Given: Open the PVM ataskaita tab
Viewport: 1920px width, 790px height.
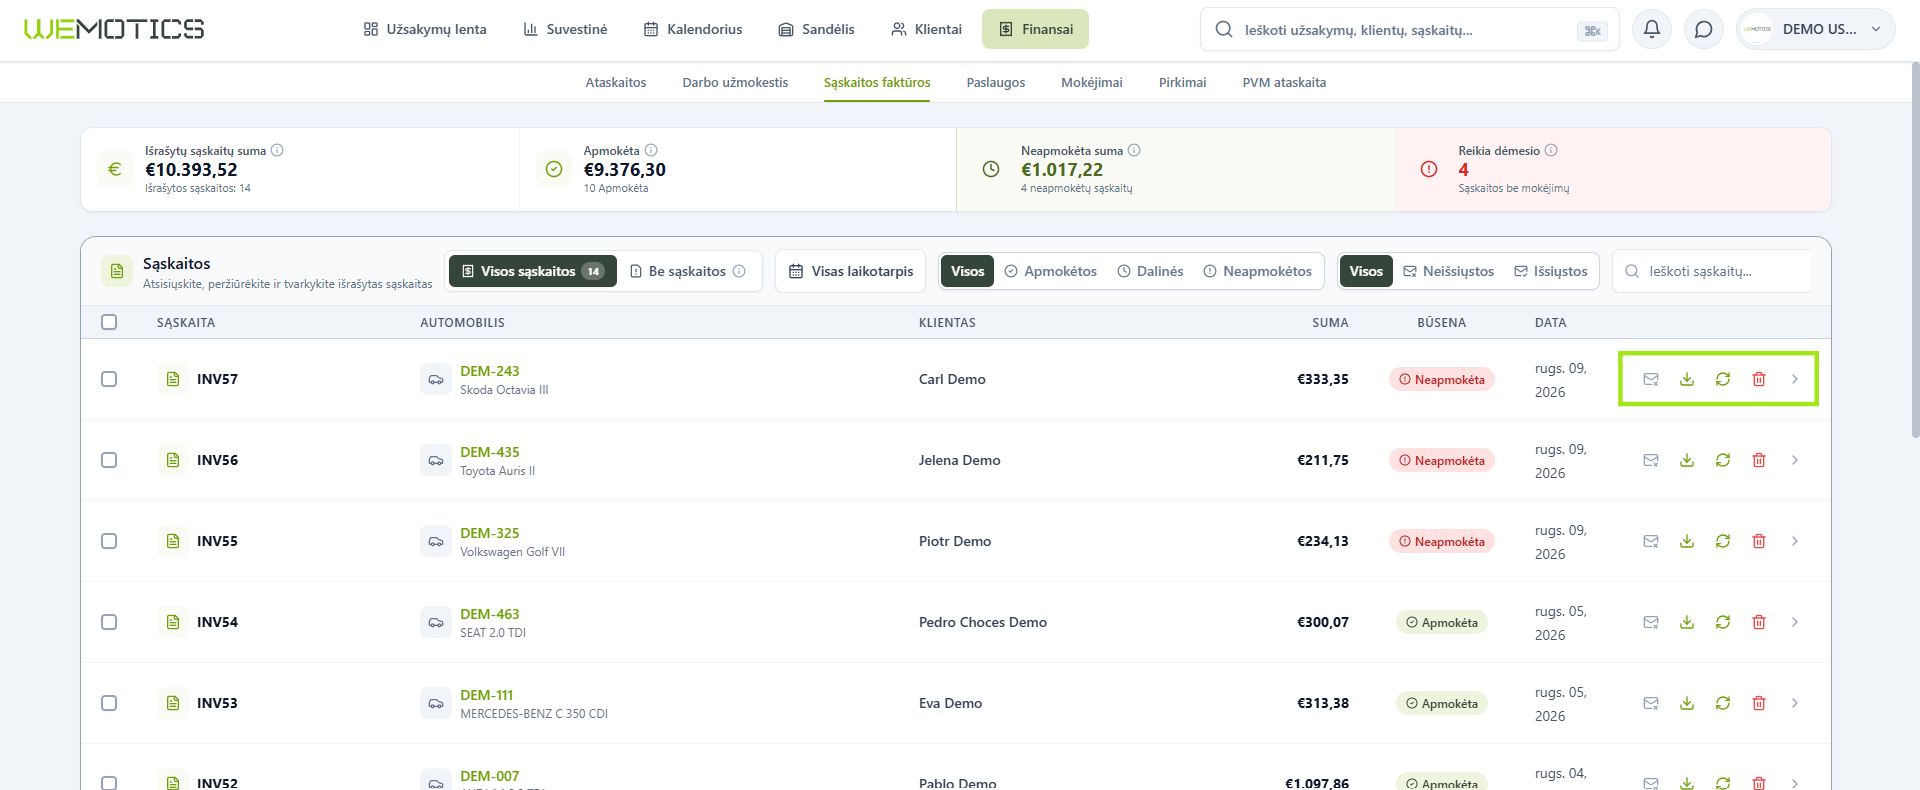Looking at the screenshot, I should pyautogui.click(x=1284, y=82).
